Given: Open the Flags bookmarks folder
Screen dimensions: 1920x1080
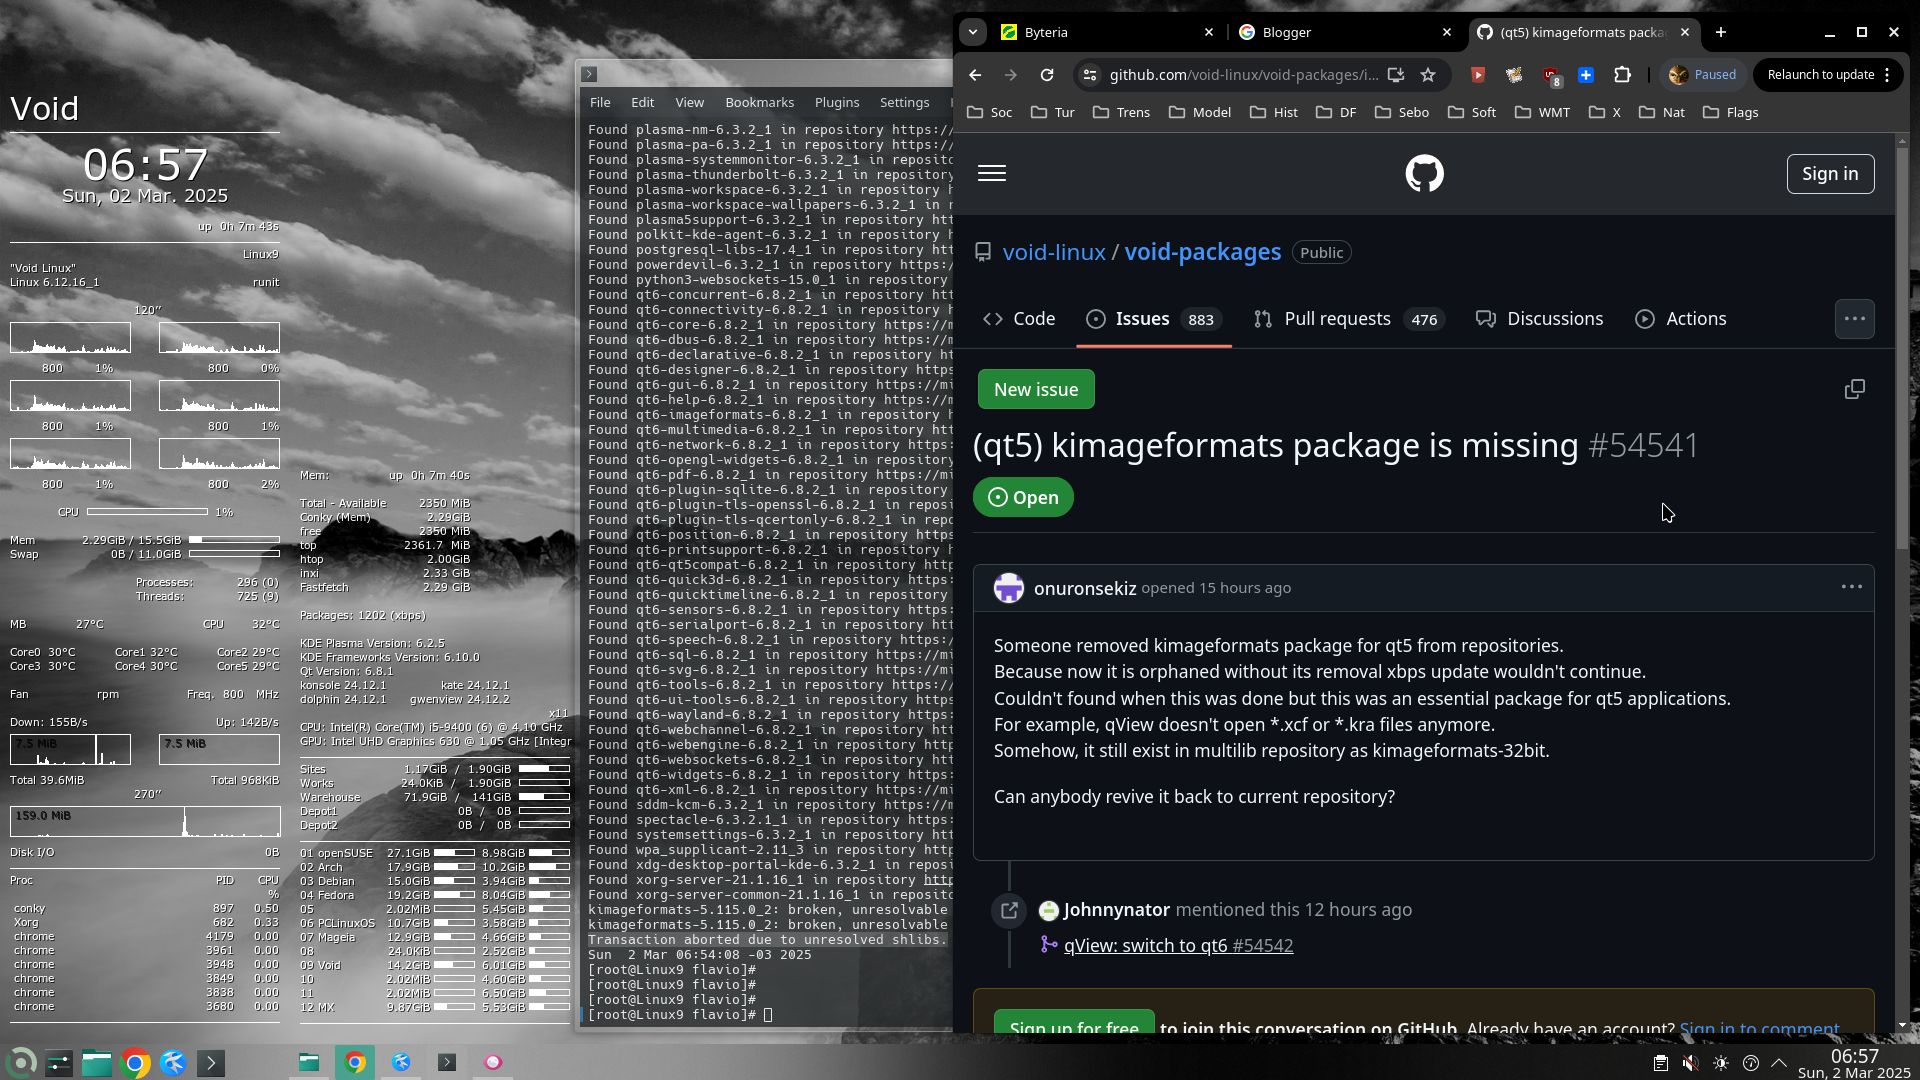Looking at the screenshot, I should [x=1731, y=112].
